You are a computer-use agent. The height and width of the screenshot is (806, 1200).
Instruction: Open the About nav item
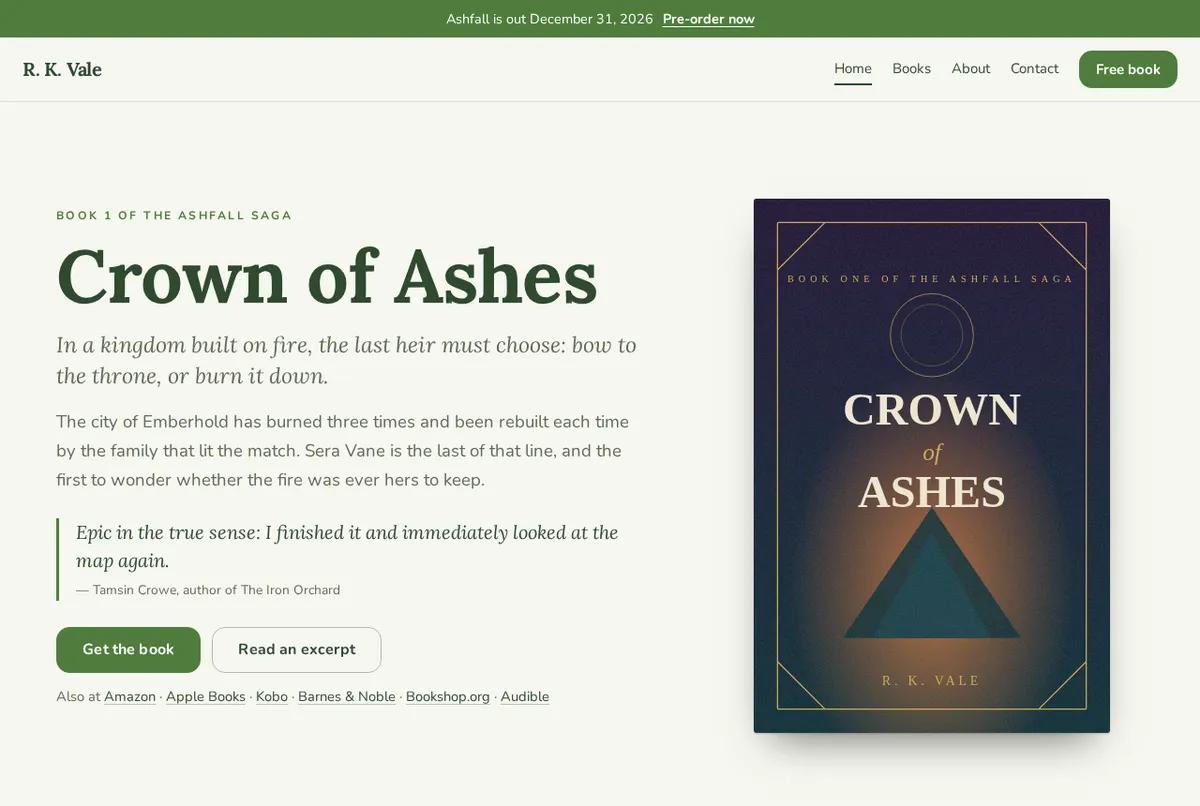(971, 69)
